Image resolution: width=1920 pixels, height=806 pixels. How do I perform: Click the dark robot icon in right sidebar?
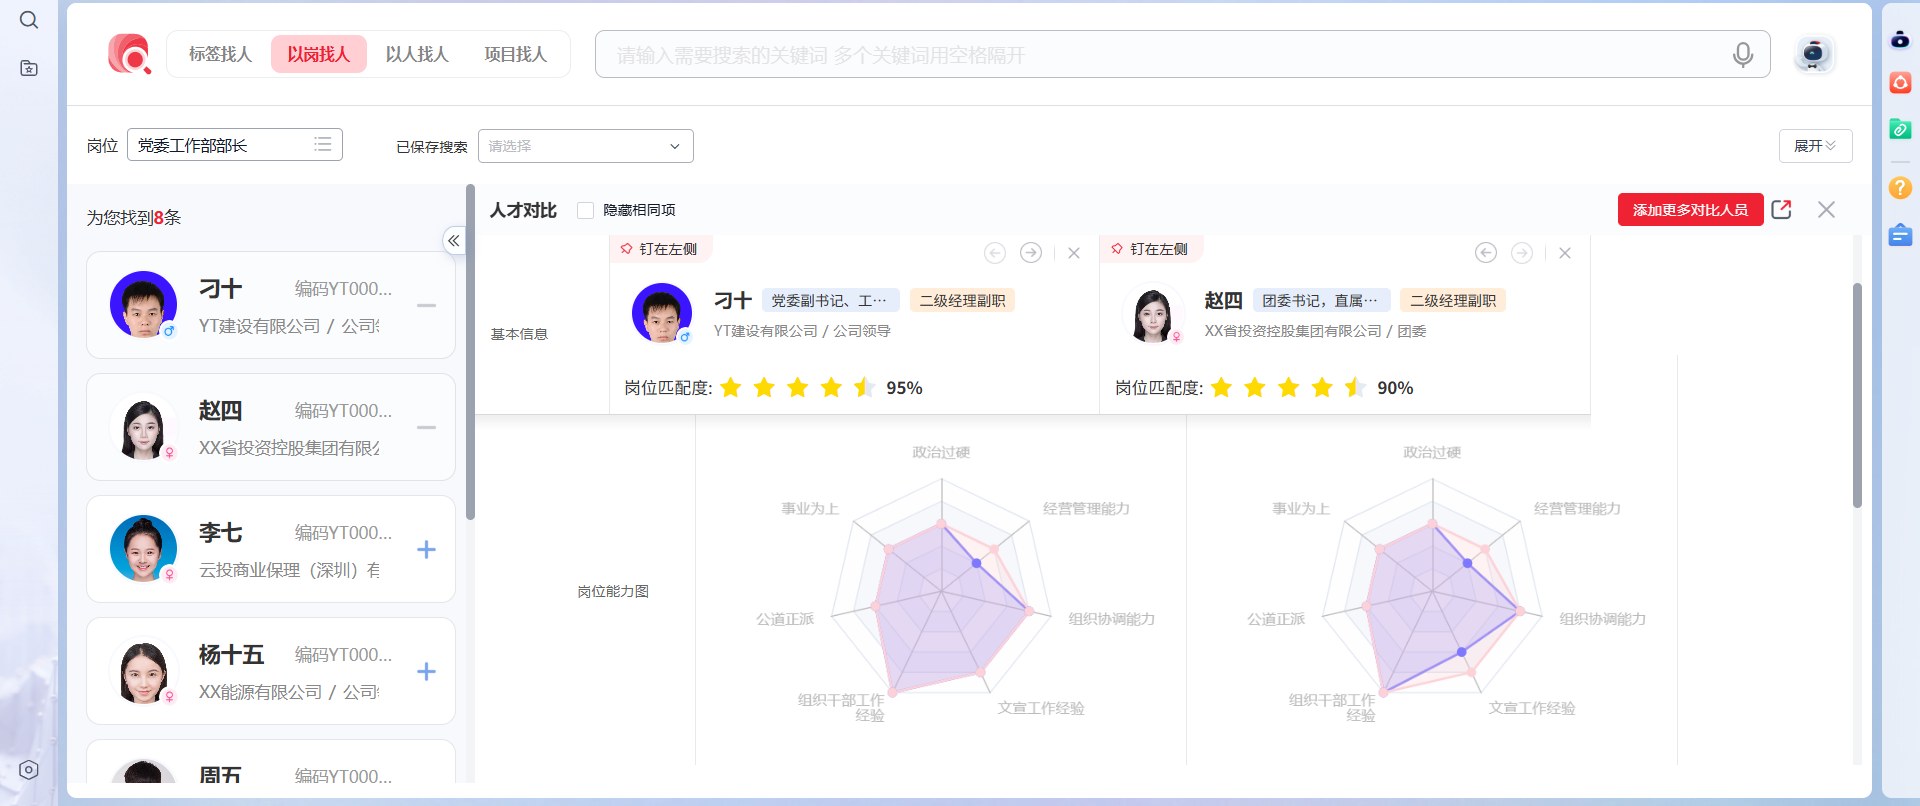click(x=1900, y=39)
